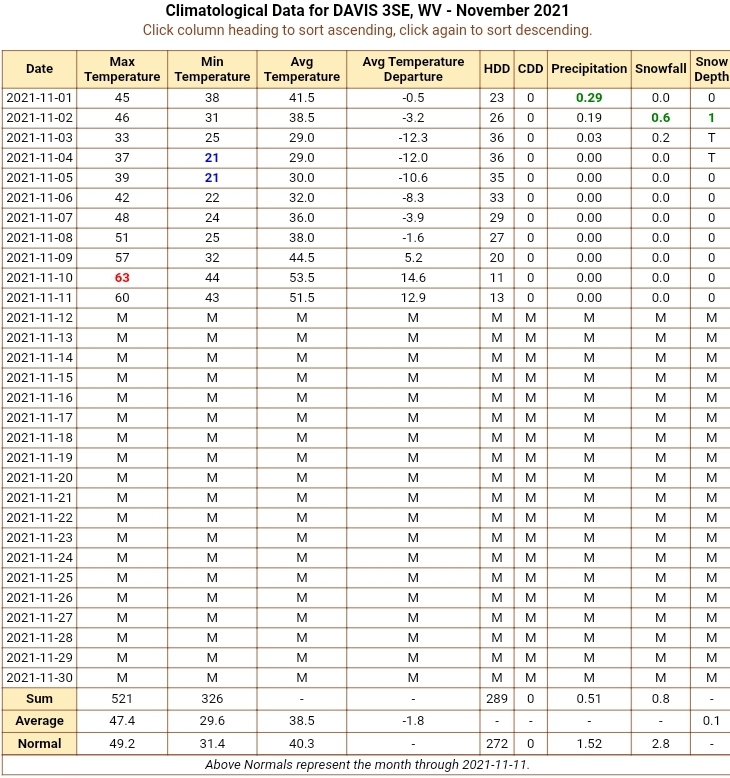Click the date cell 2021-11-05
730x778 pixels.
coord(39,178)
